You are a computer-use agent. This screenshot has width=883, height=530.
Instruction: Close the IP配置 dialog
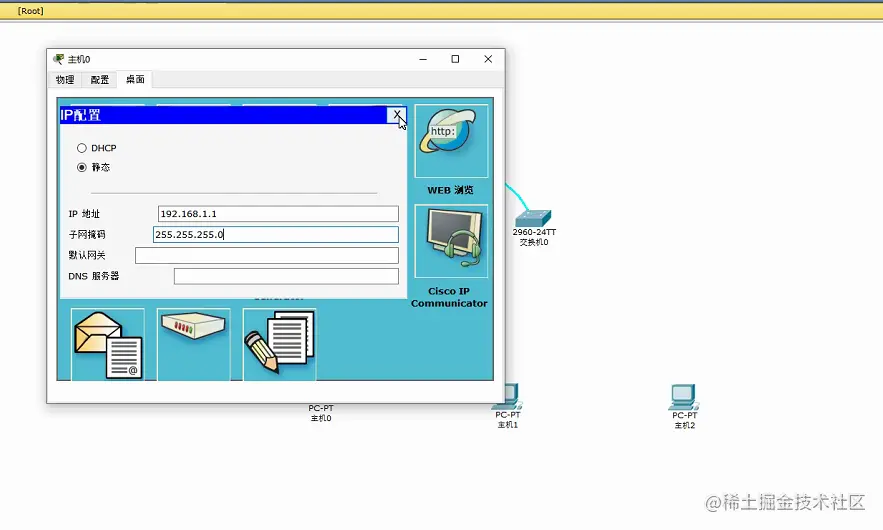396,115
